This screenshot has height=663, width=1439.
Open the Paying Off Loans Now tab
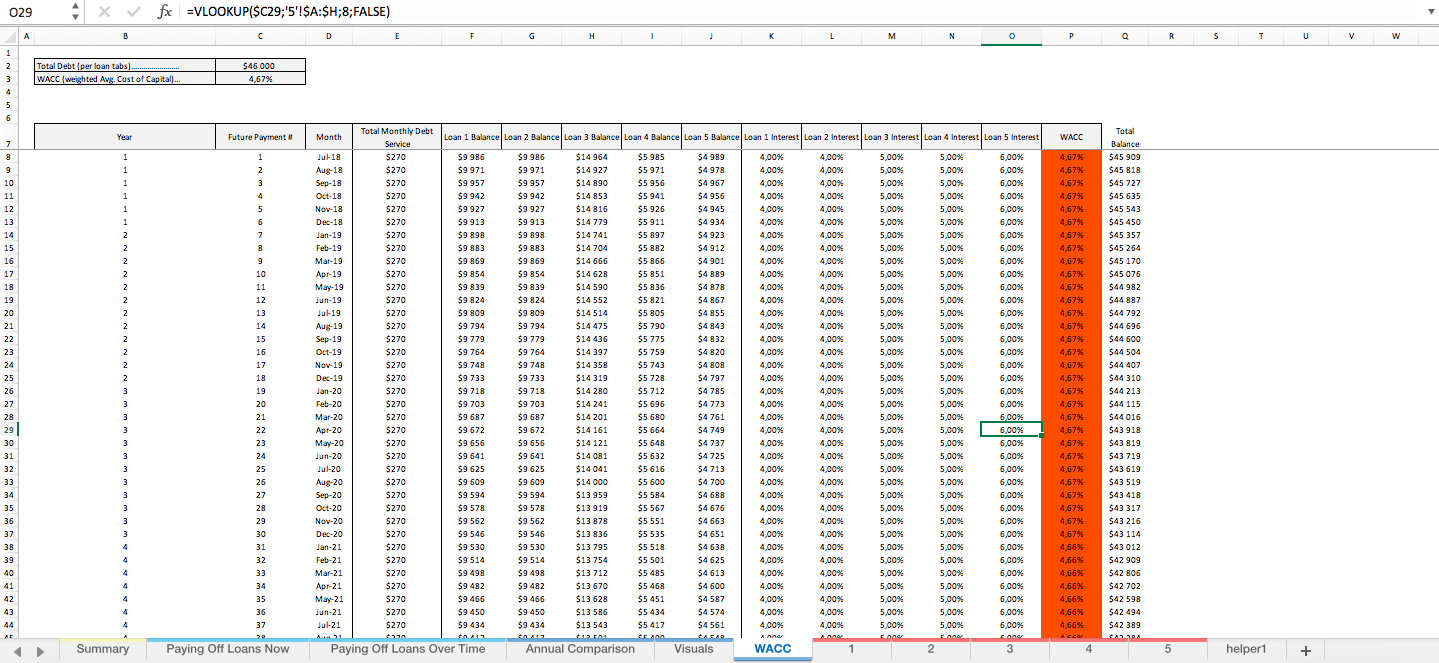(227, 649)
